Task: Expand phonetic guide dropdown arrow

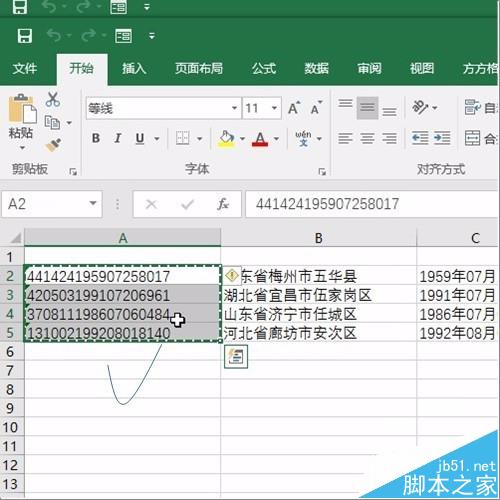Action: tap(319, 138)
